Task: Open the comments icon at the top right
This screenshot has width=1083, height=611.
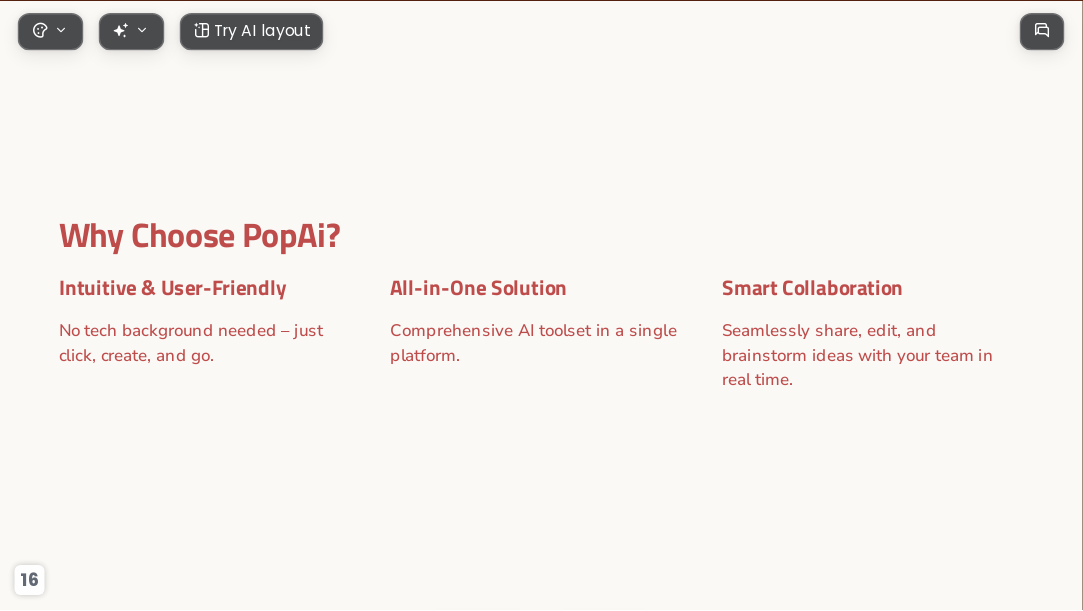Action: pos(1042,31)
